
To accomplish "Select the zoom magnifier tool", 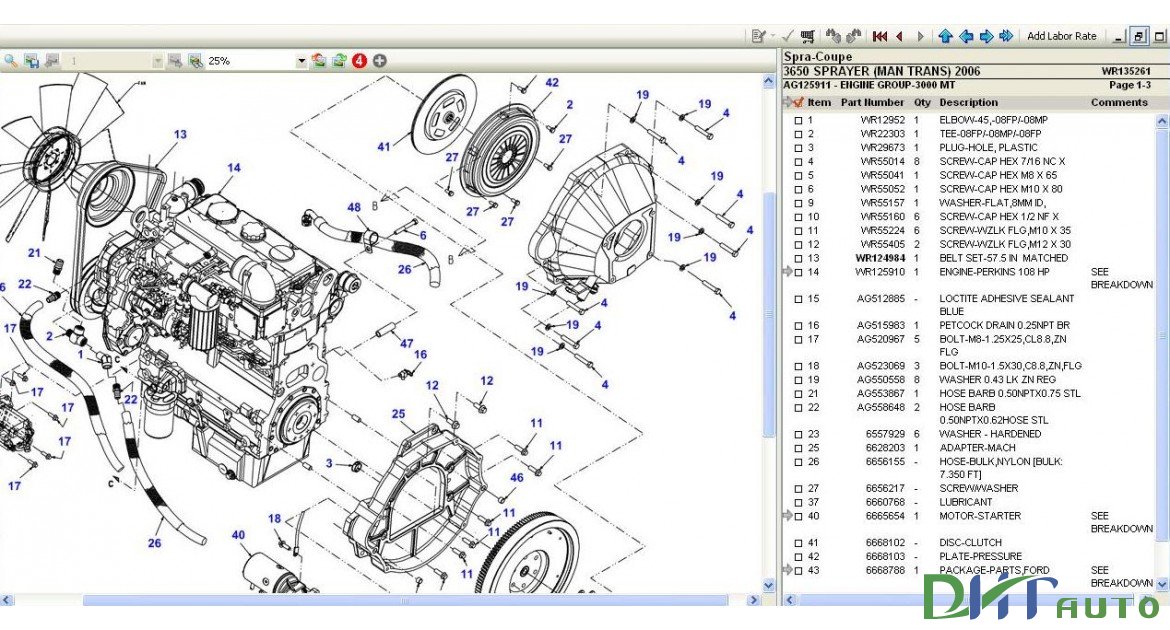I will 10,61.
